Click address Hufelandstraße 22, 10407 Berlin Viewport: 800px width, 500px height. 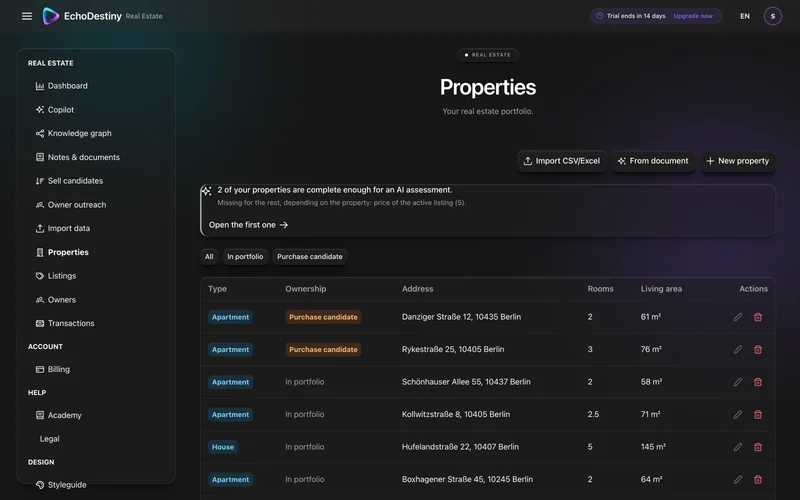(460, 447)
